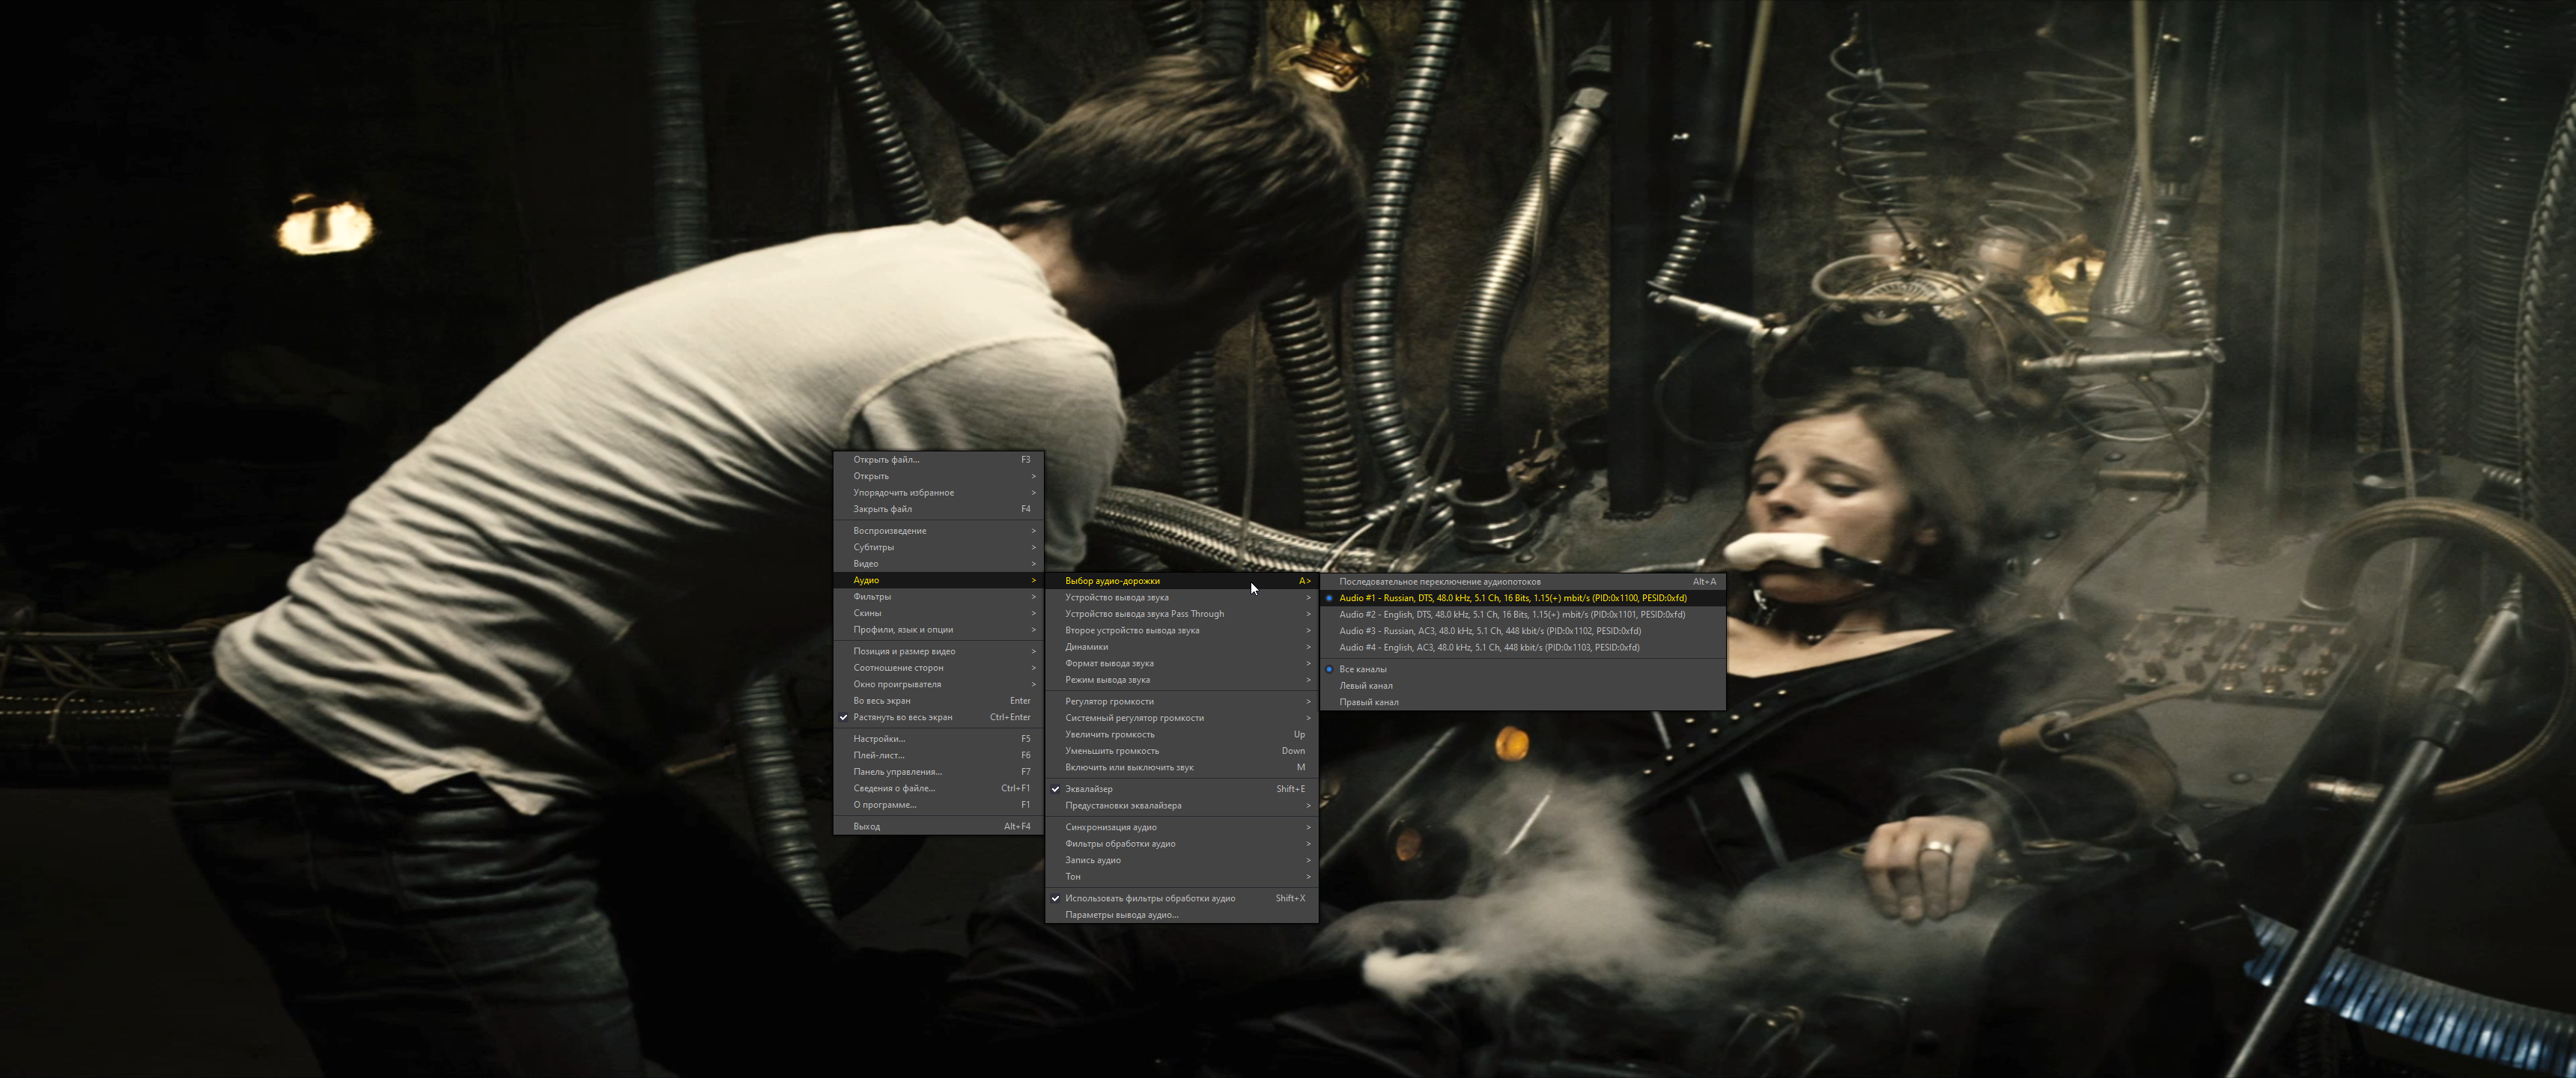Open 'Настройки...' from context menu

938,739
